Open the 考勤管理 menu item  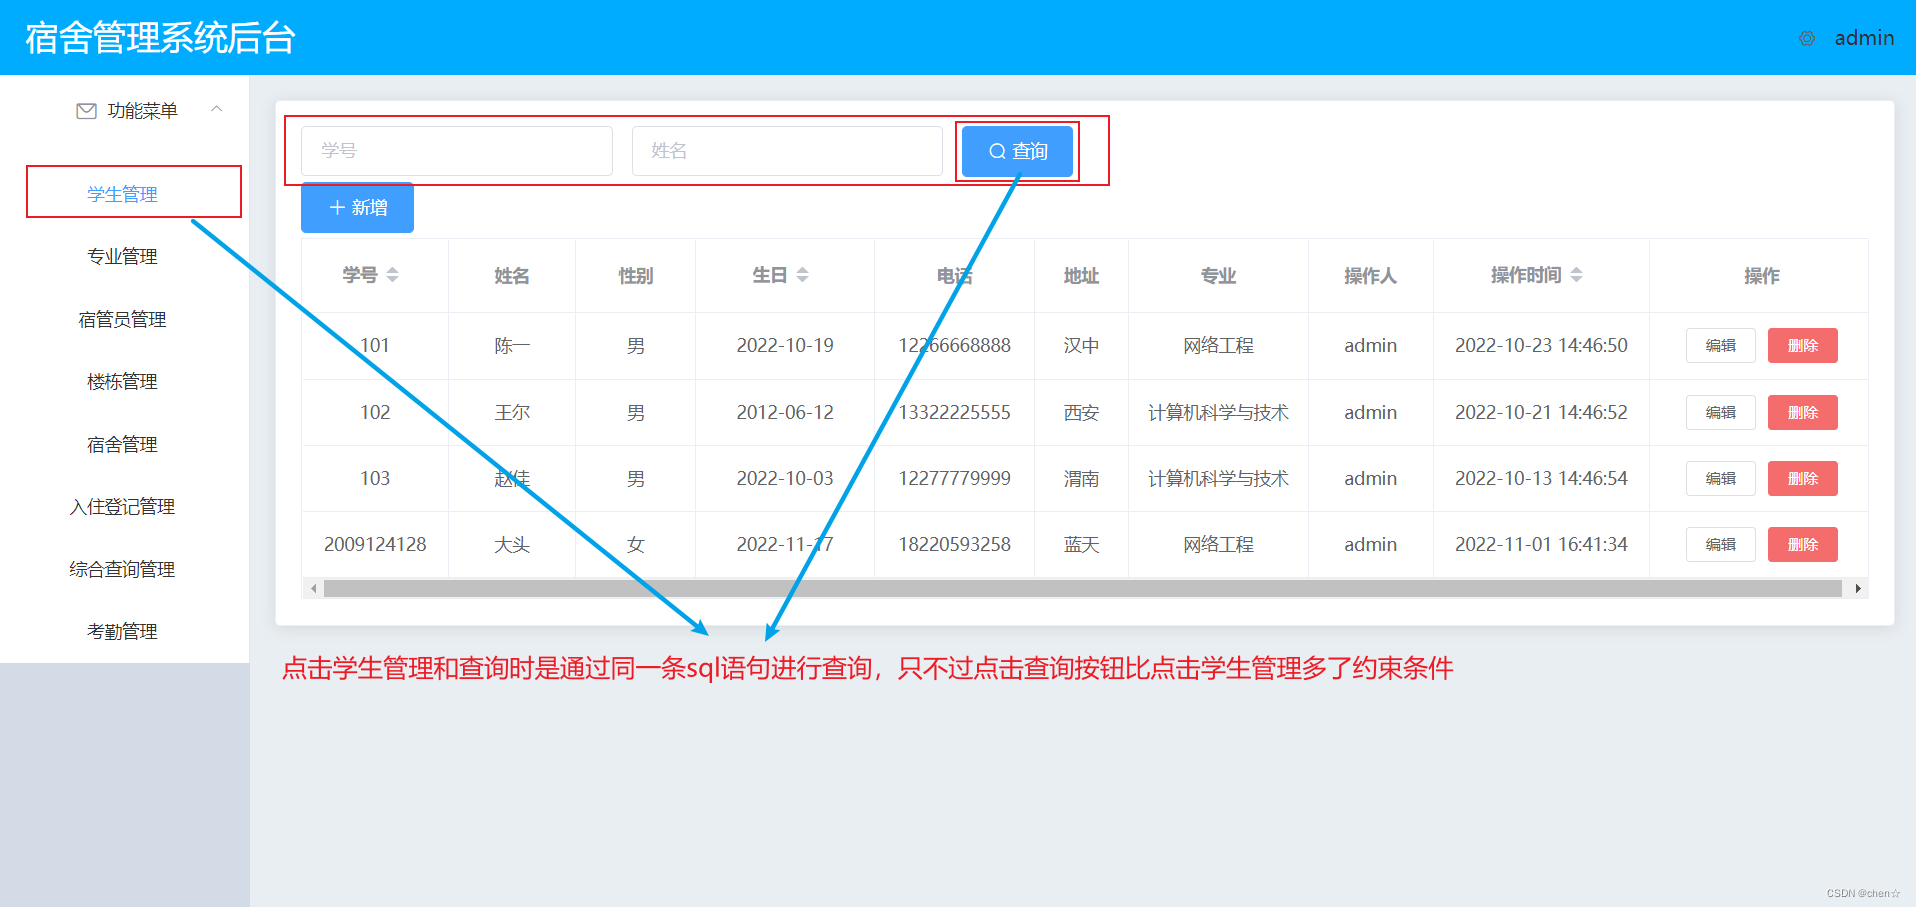click(122, 631)
